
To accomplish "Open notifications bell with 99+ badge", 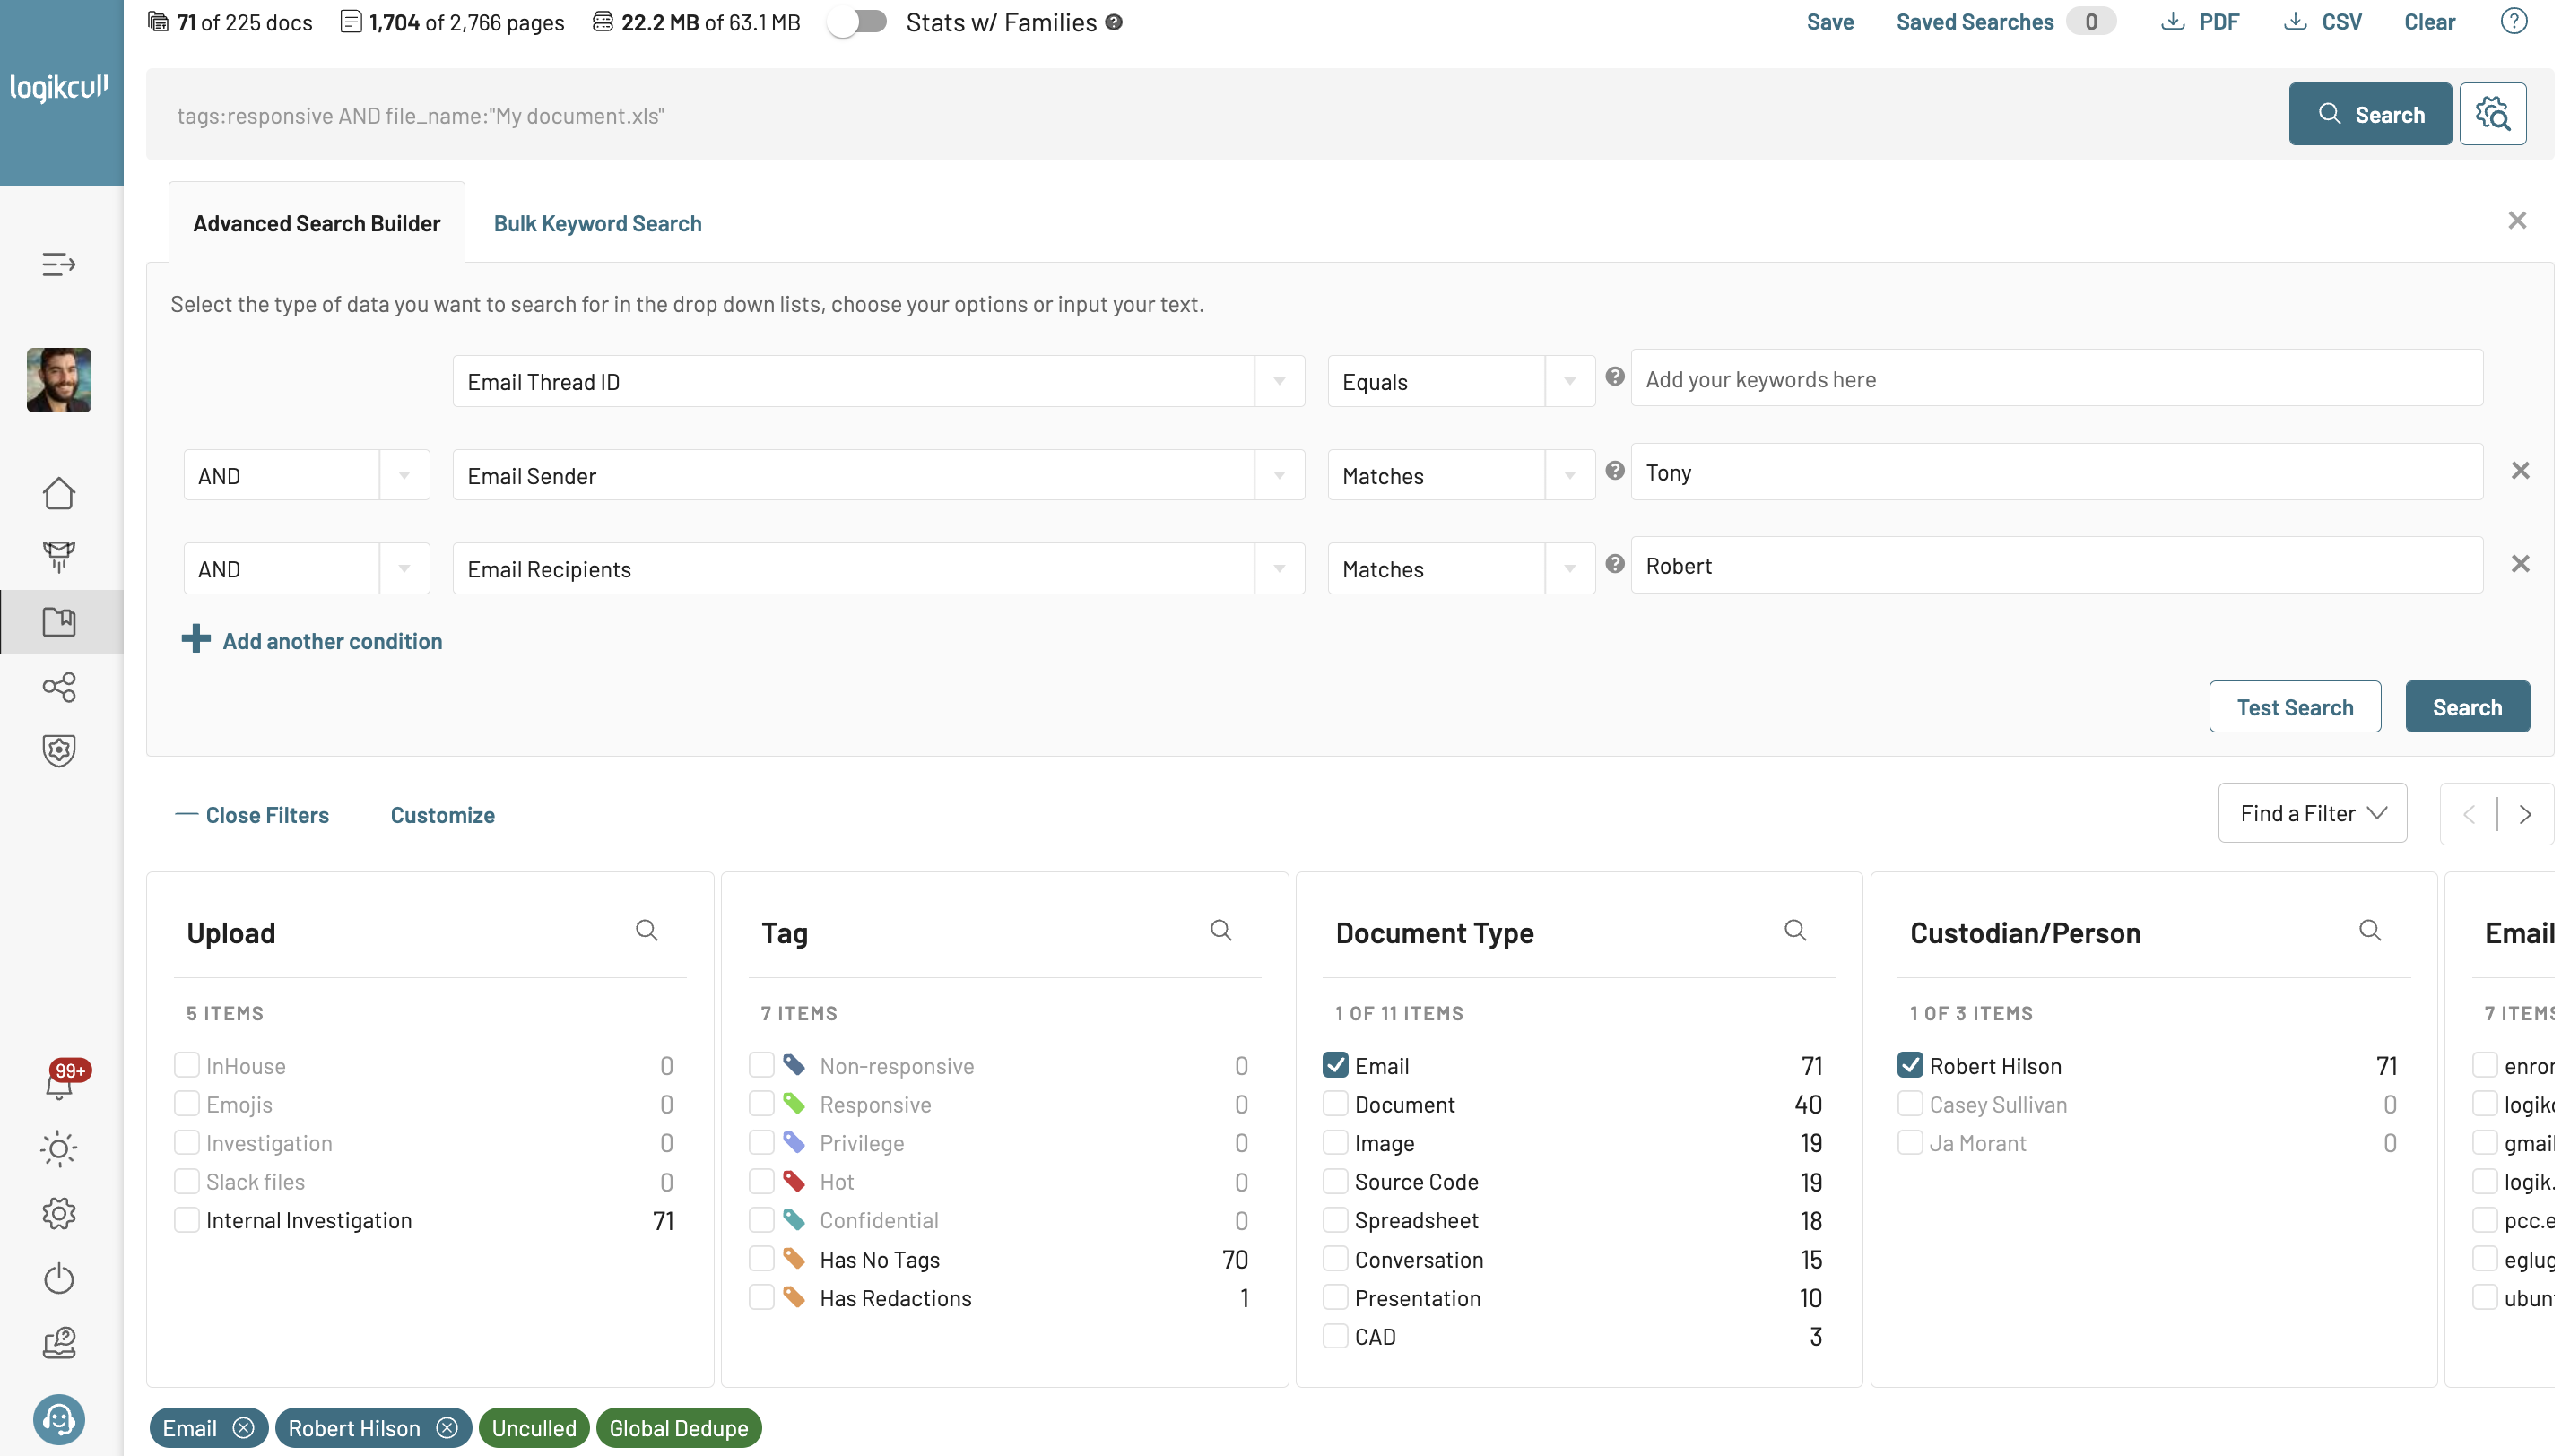I will tap(59, 1084).
